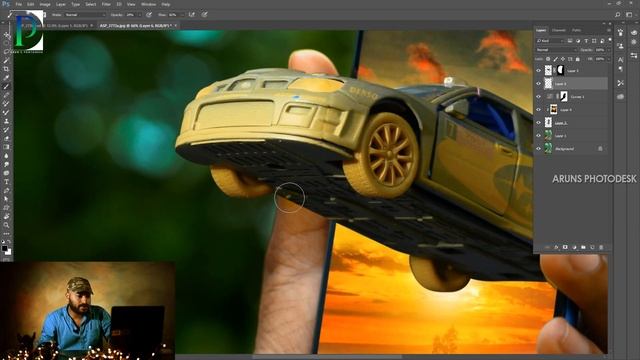Open the brush Mode dropdown
The width and height of the screenshot is (640, 360).
click(x=84, y=15)
